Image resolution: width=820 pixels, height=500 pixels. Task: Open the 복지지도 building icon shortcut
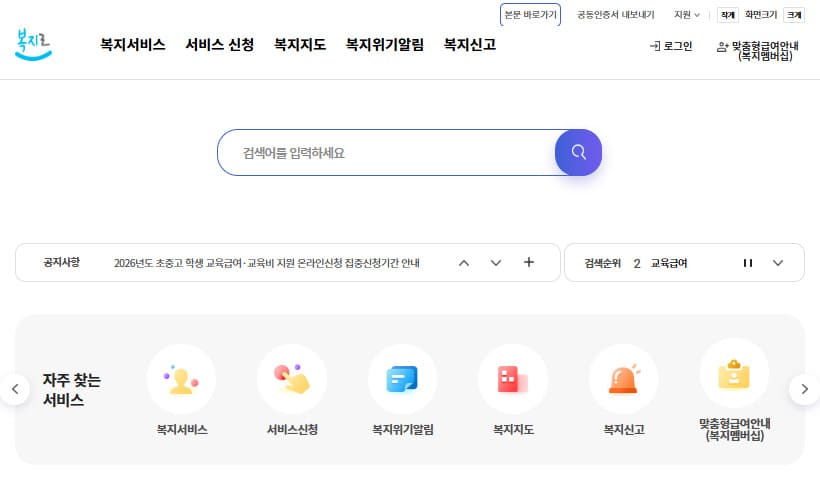point(513,379)
